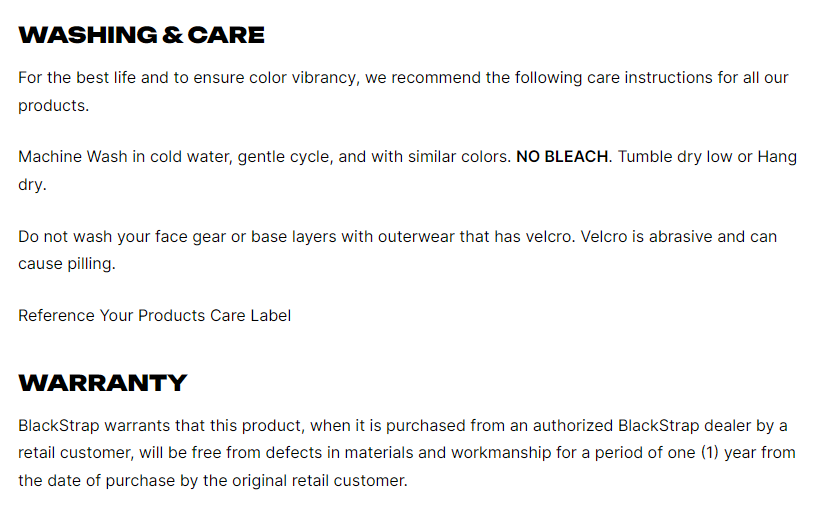Click the WARRANTY section heading
825x506 pixels.
tap(102, 383)
